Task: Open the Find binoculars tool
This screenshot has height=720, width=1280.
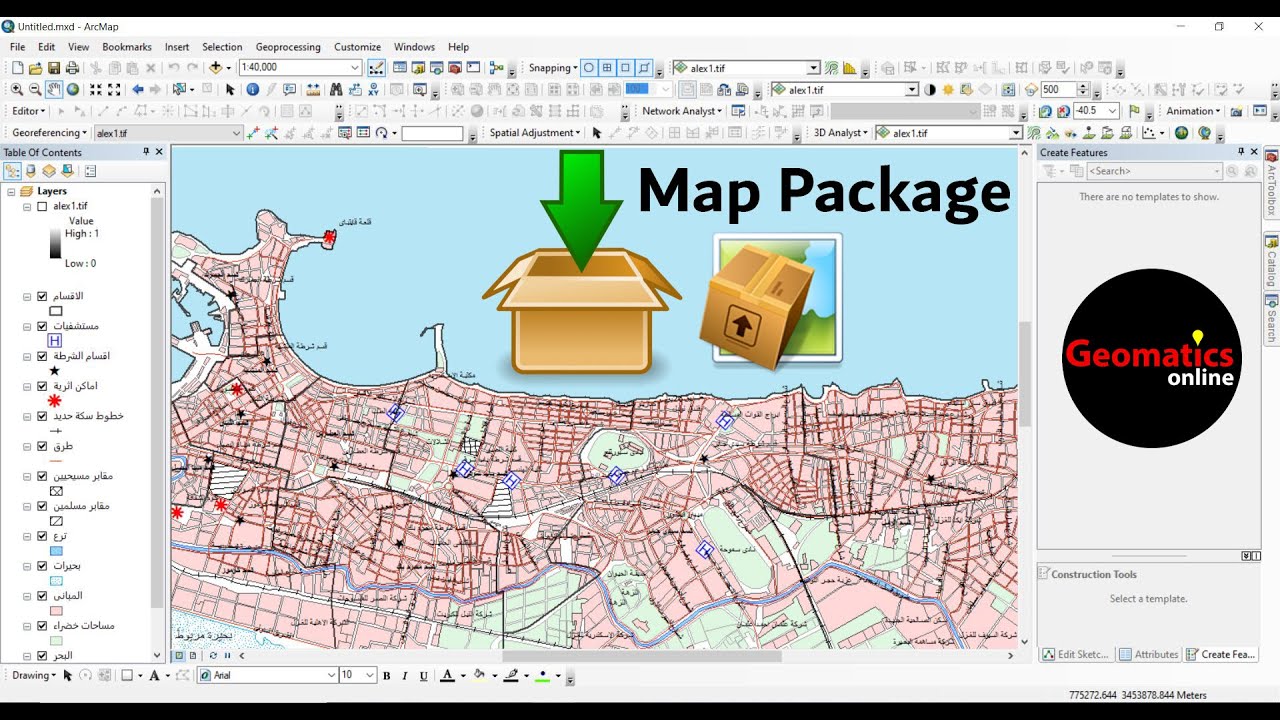Action: pos(336,89)
